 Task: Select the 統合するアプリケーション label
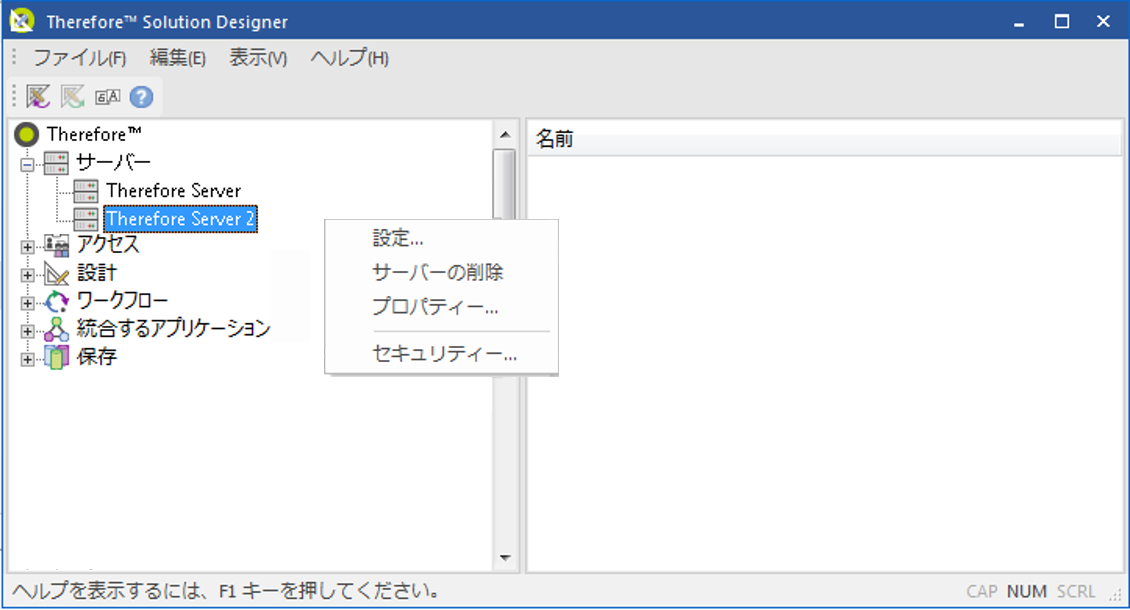[173, 329]
